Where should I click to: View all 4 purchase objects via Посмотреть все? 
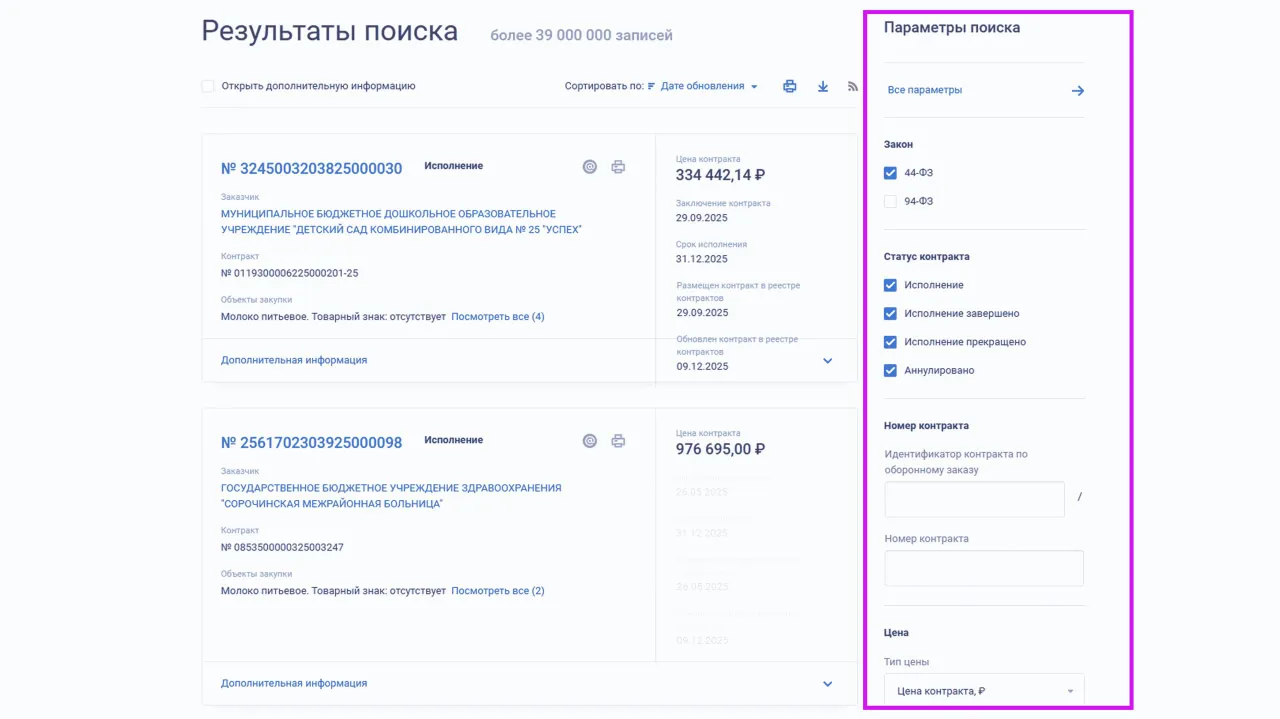(x=497, y=317)
